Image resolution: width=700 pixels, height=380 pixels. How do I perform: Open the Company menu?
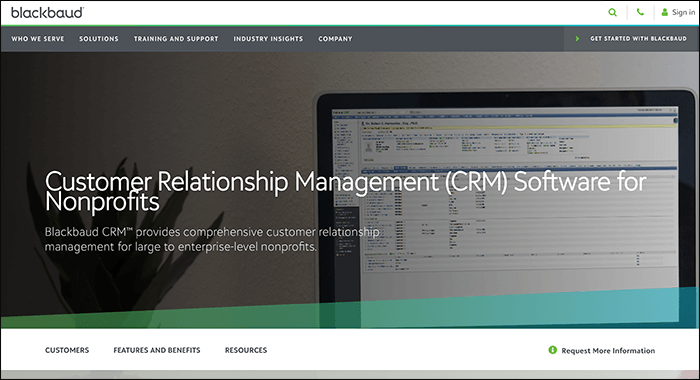pos(335,39)
